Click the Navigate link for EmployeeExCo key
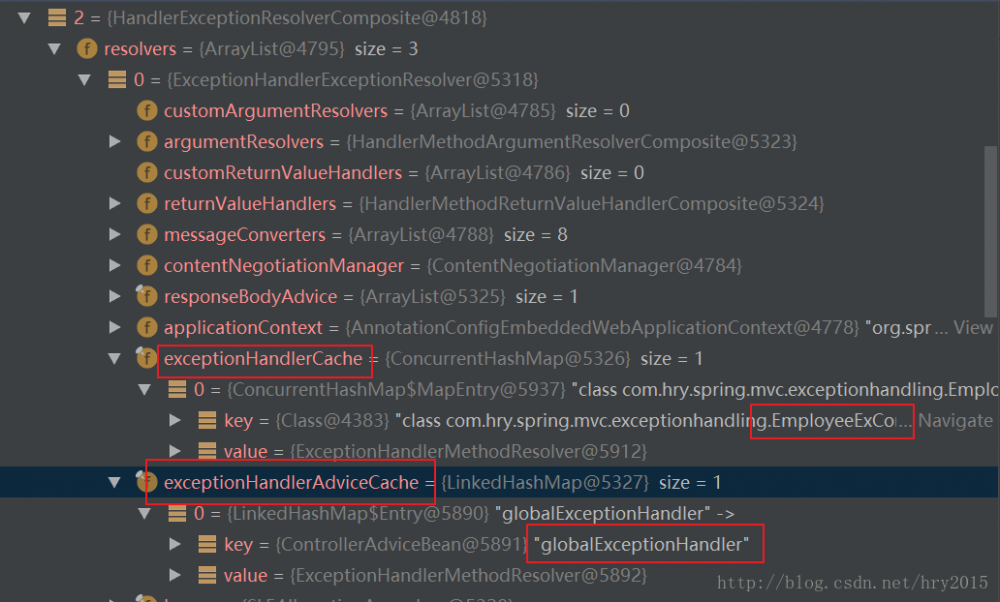The image size is (1000, 602). pyautogui.click(x=956, y=420)
